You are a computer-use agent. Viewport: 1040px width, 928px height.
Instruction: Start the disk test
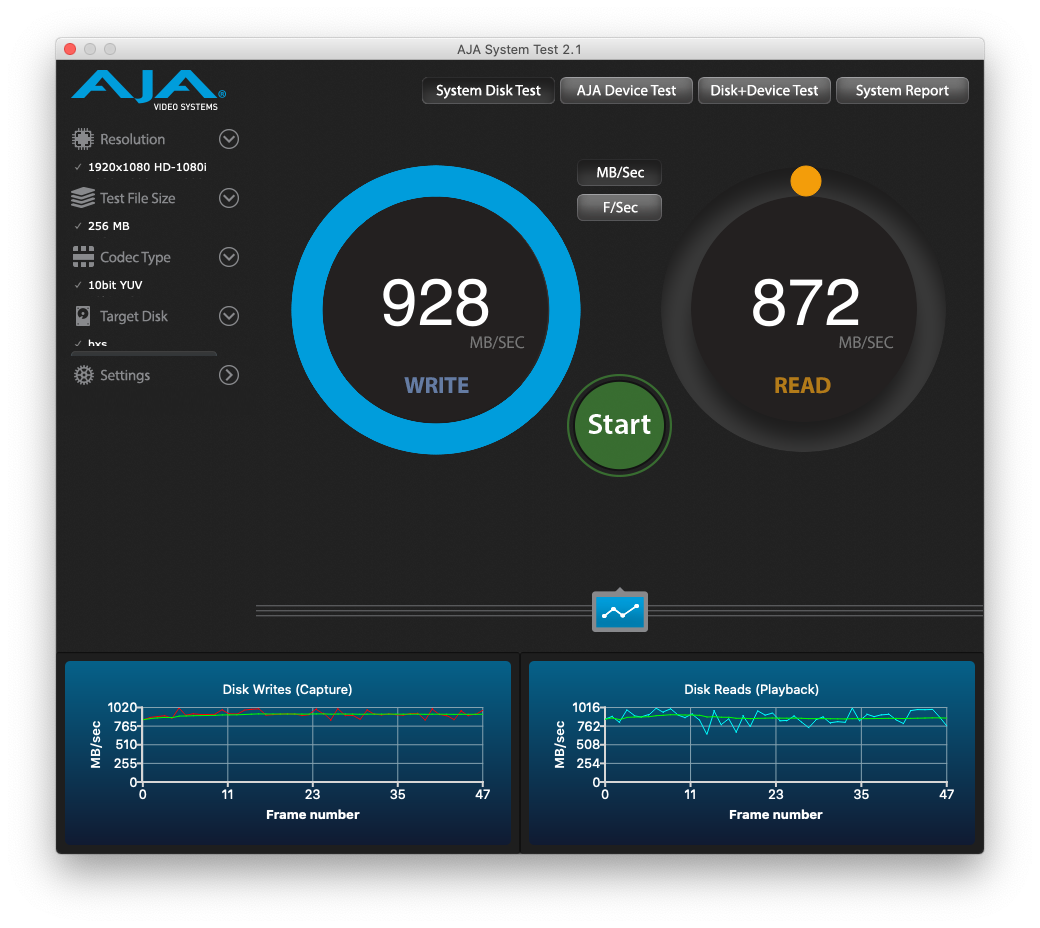tap(619, 425)
